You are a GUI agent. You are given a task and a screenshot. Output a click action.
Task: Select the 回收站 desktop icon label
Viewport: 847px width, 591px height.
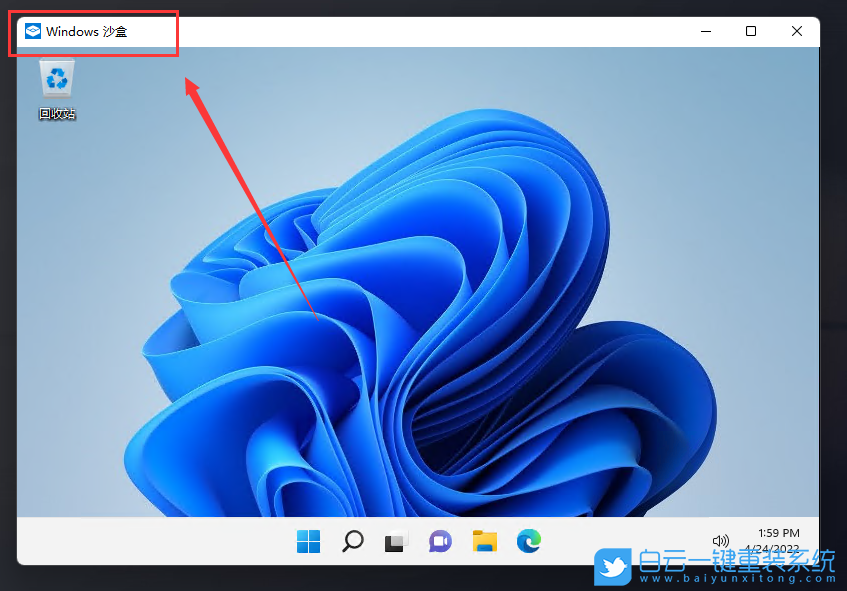pos(56,113)
